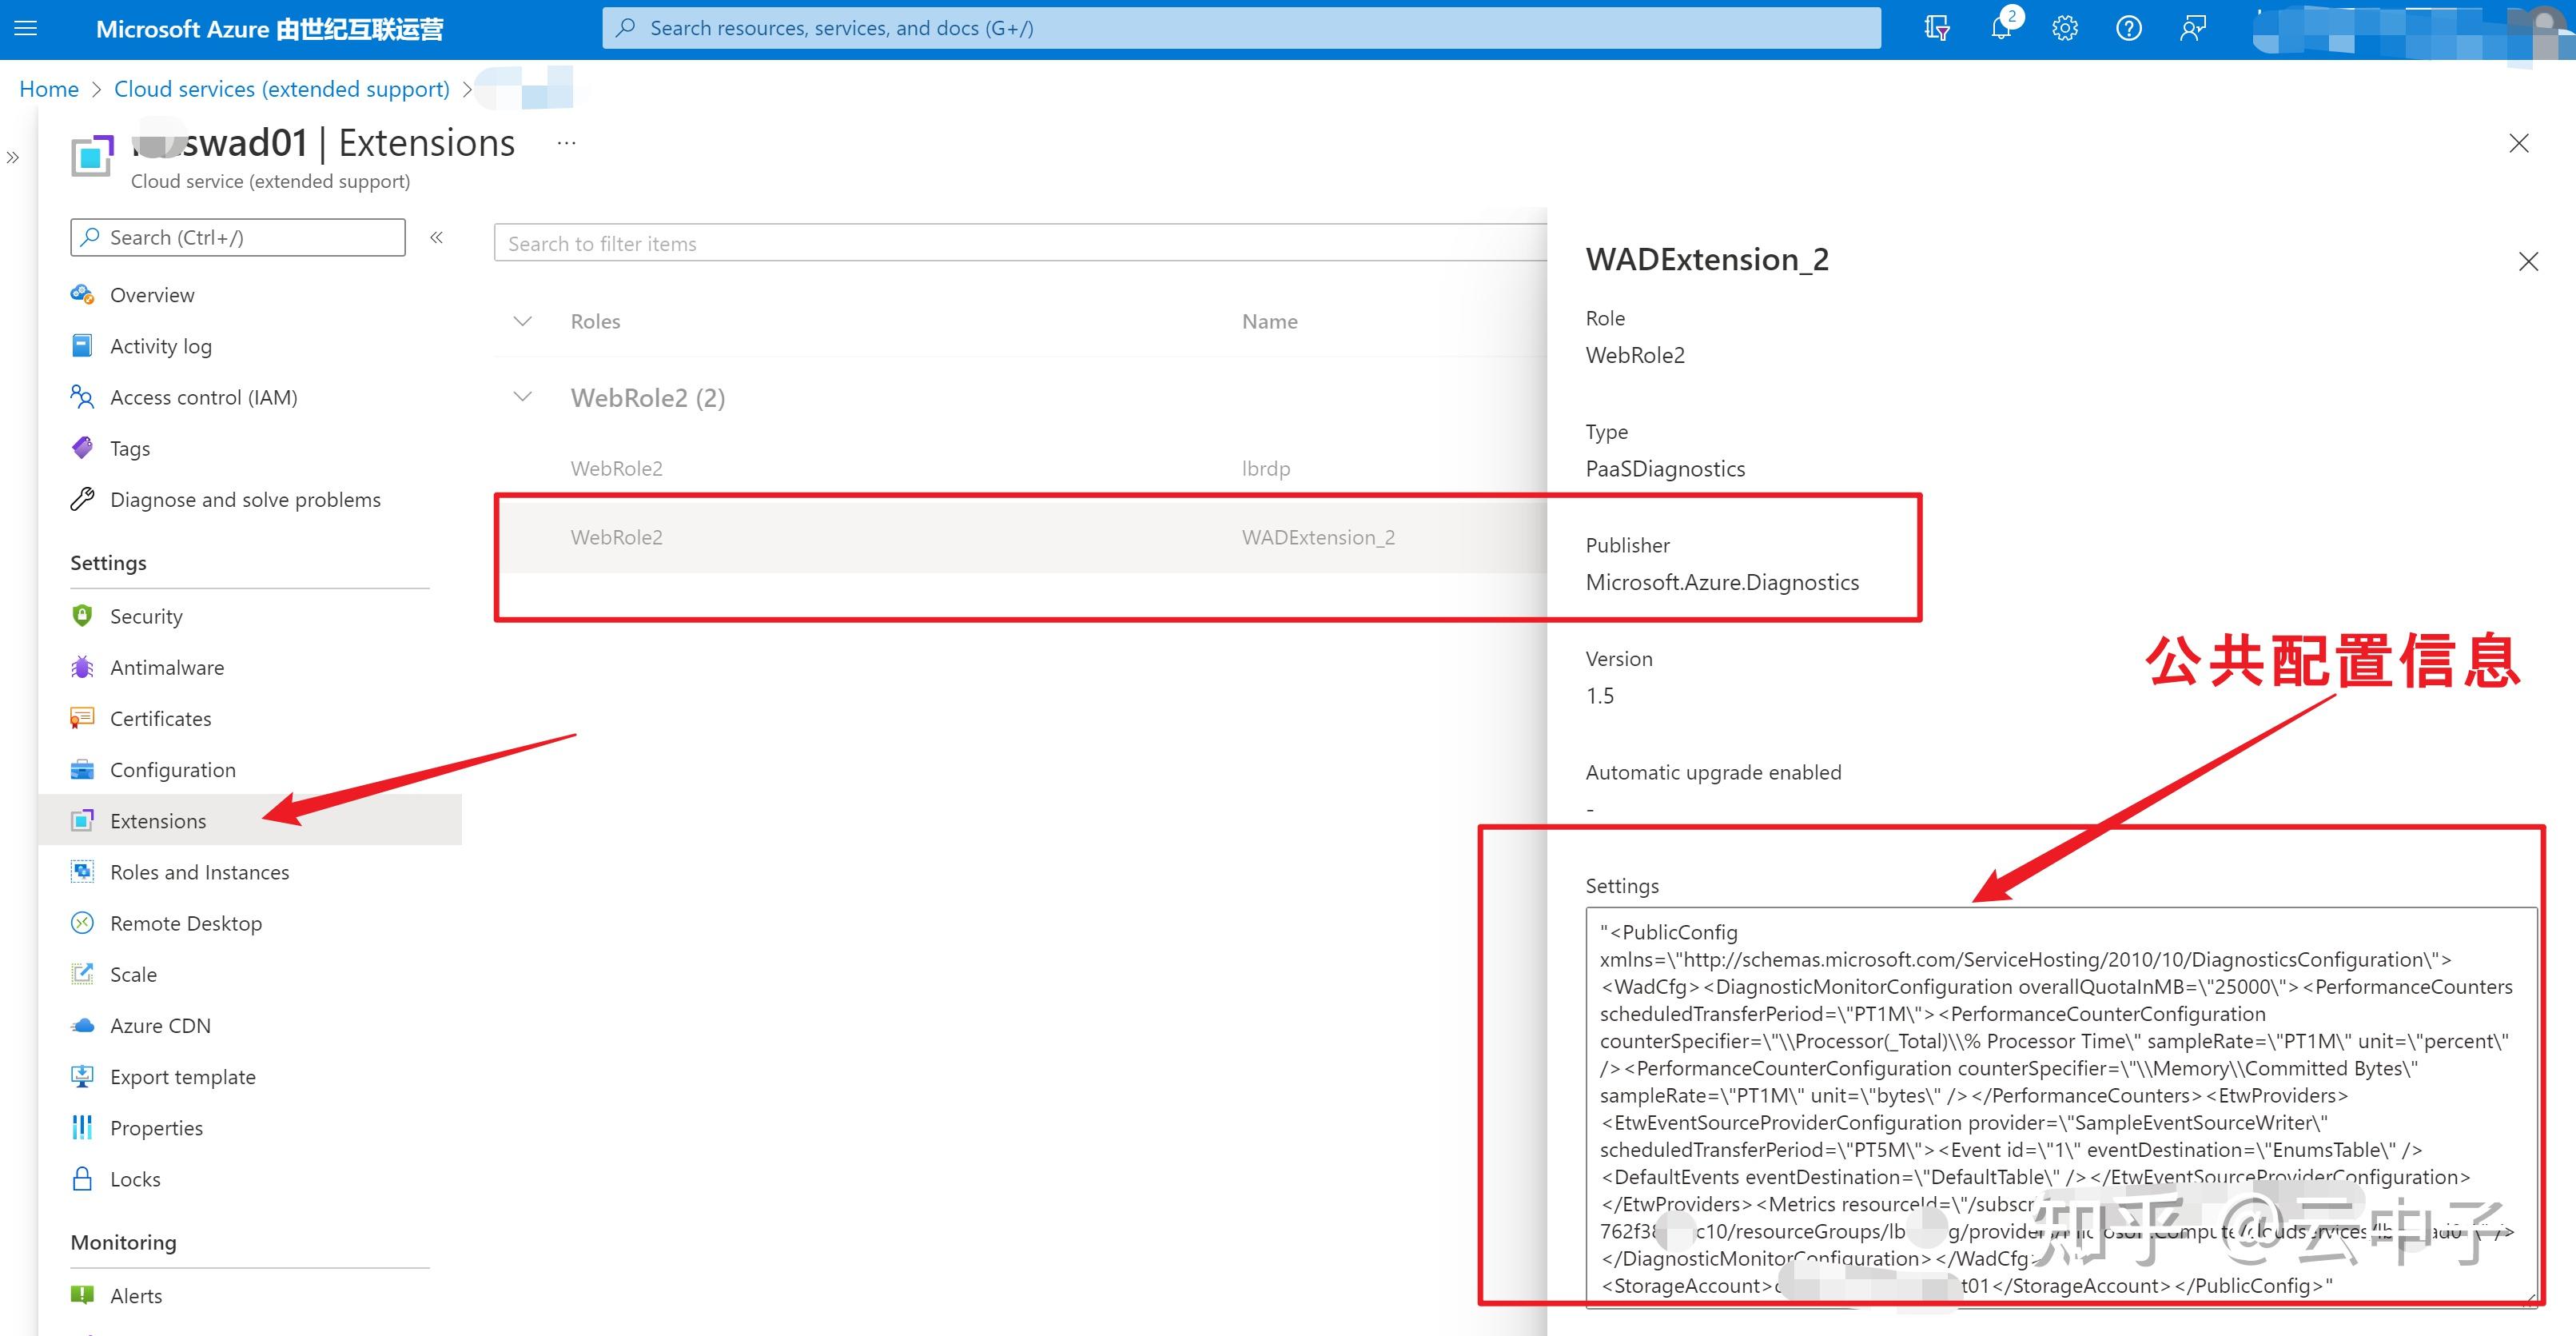The image size is (2576, 1336).
Task: Open the notifications bell
Action: (x=2000, y=28)
